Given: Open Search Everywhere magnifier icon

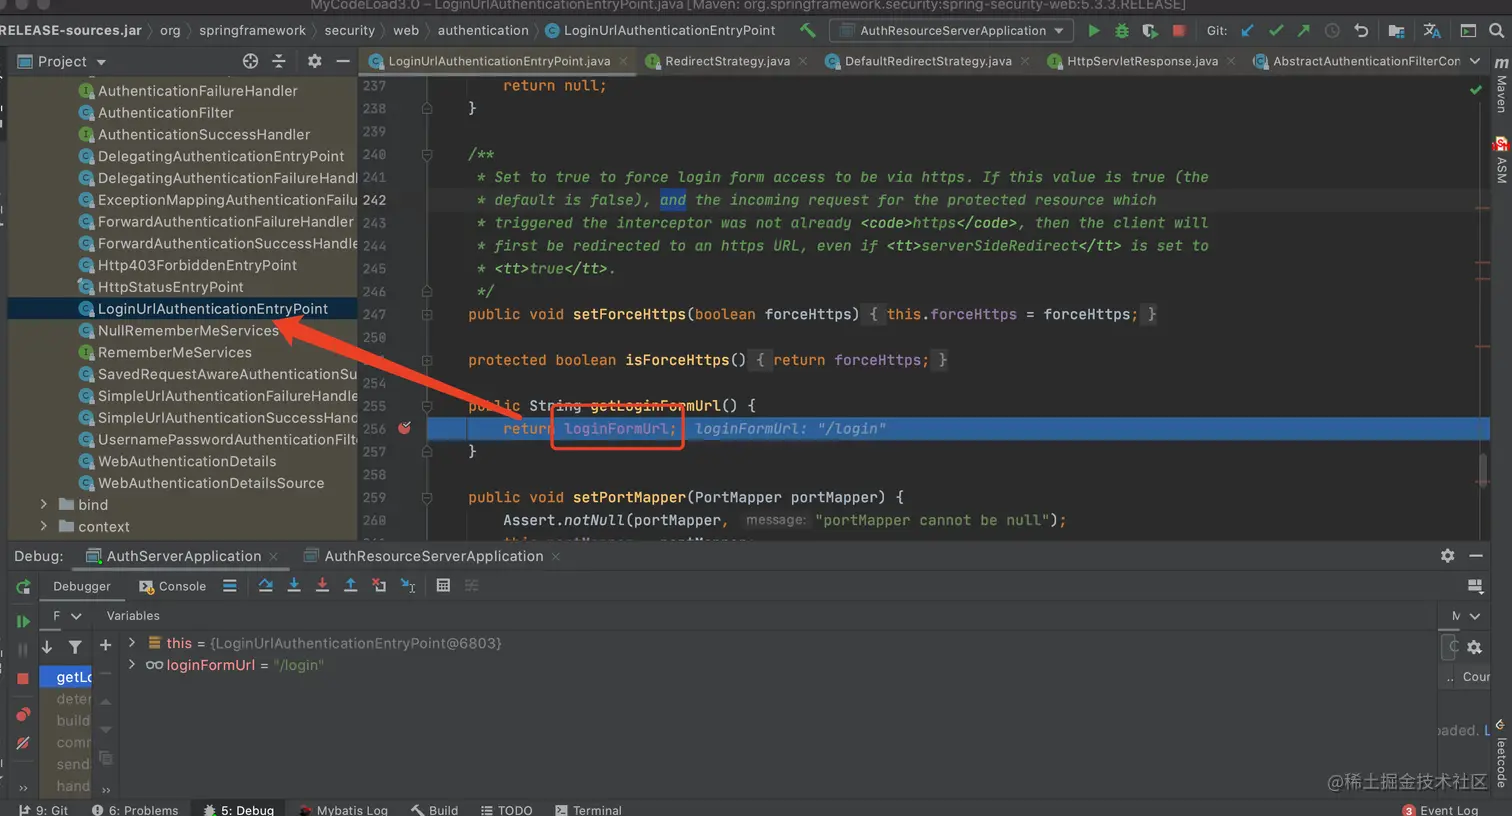Looking at the screenshot, I should click(1497, 31).
